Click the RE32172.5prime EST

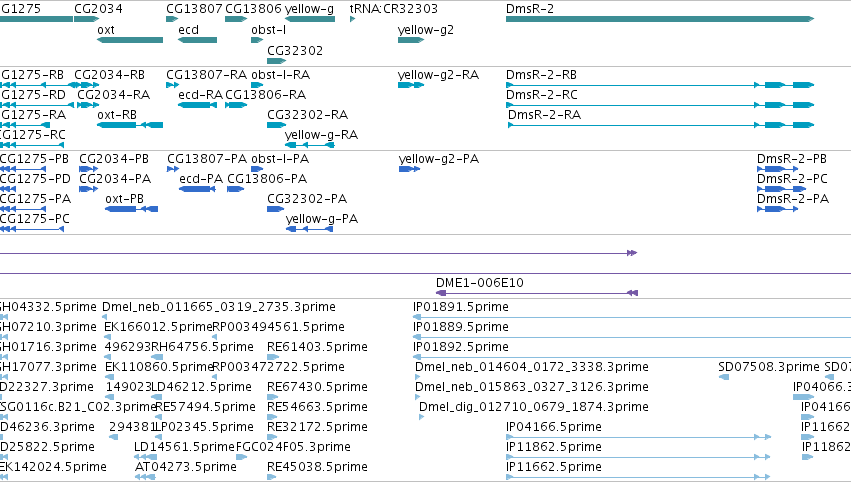coord(272,437)
